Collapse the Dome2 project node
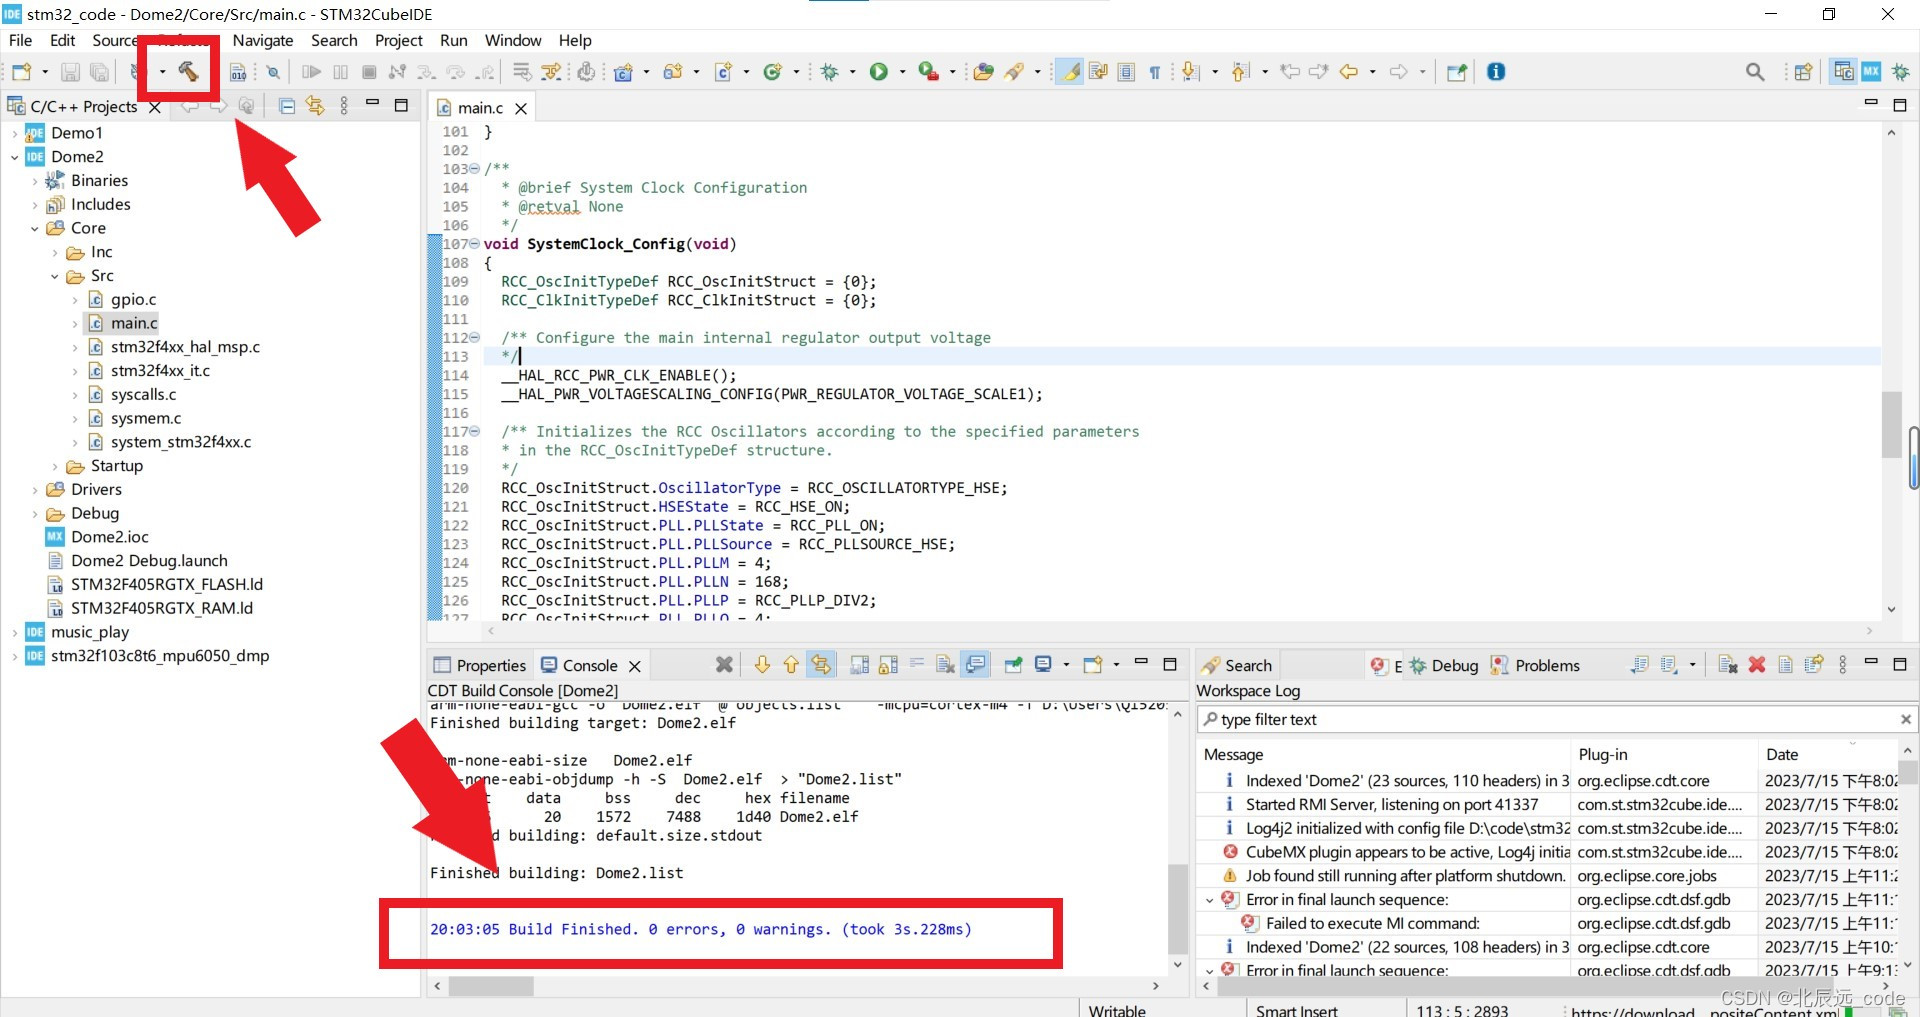 click(x=14, y=157)
